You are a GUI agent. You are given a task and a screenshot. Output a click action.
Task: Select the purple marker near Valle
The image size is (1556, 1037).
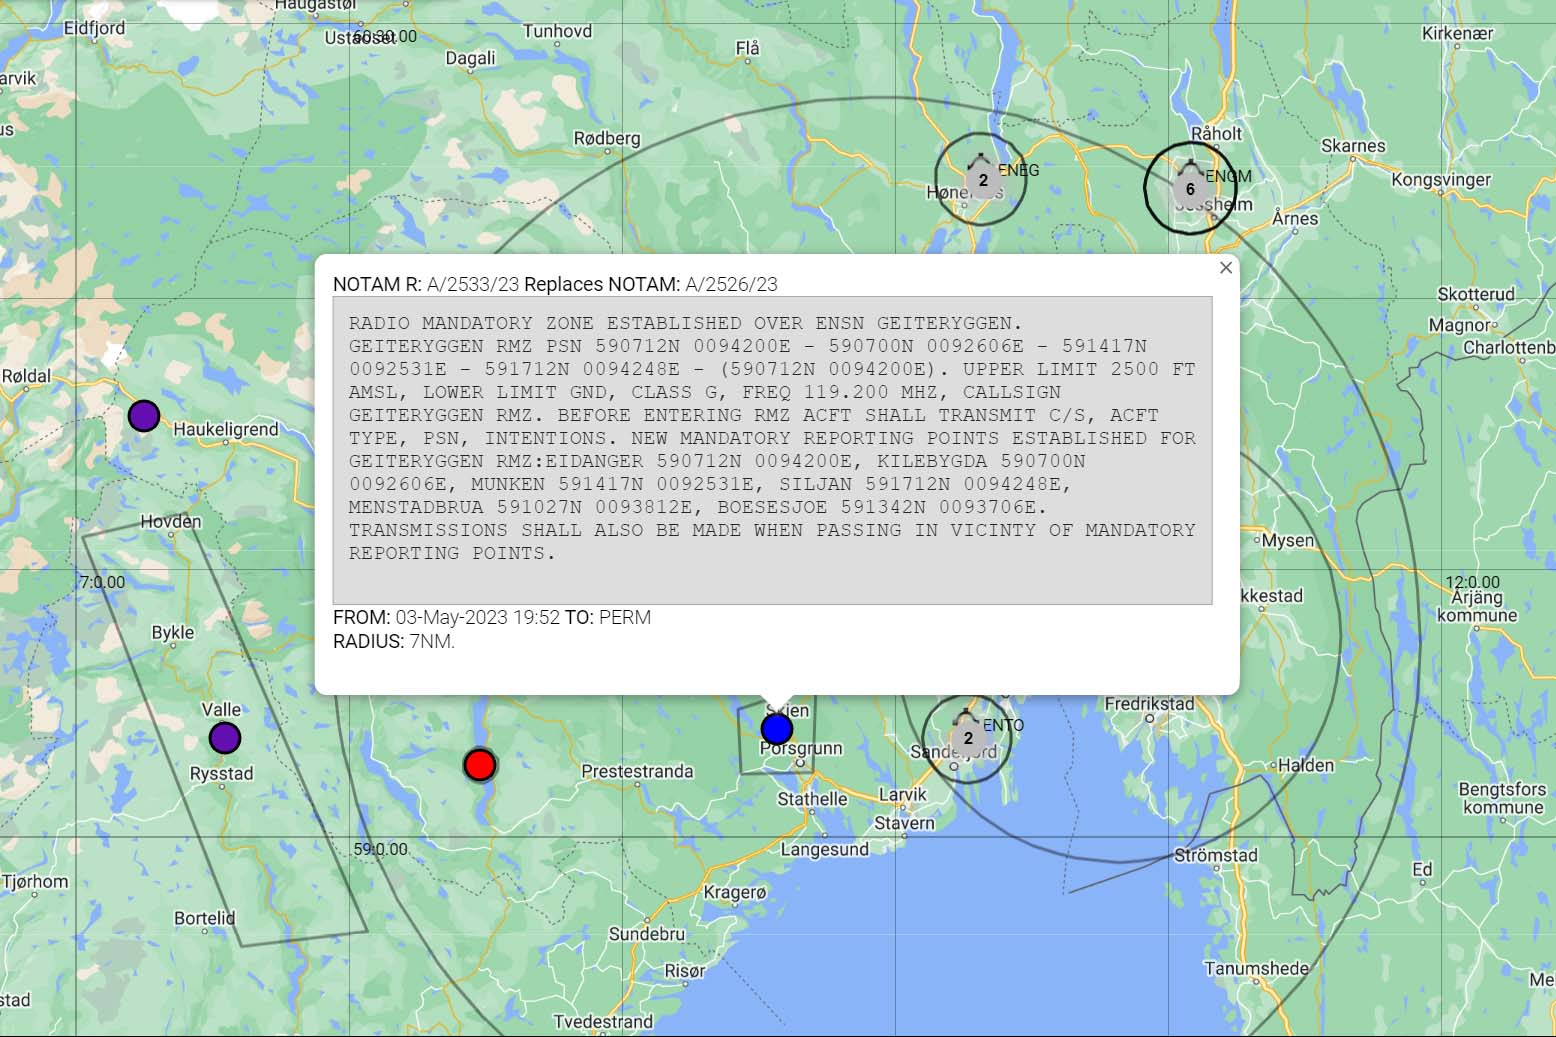[225, 738]
